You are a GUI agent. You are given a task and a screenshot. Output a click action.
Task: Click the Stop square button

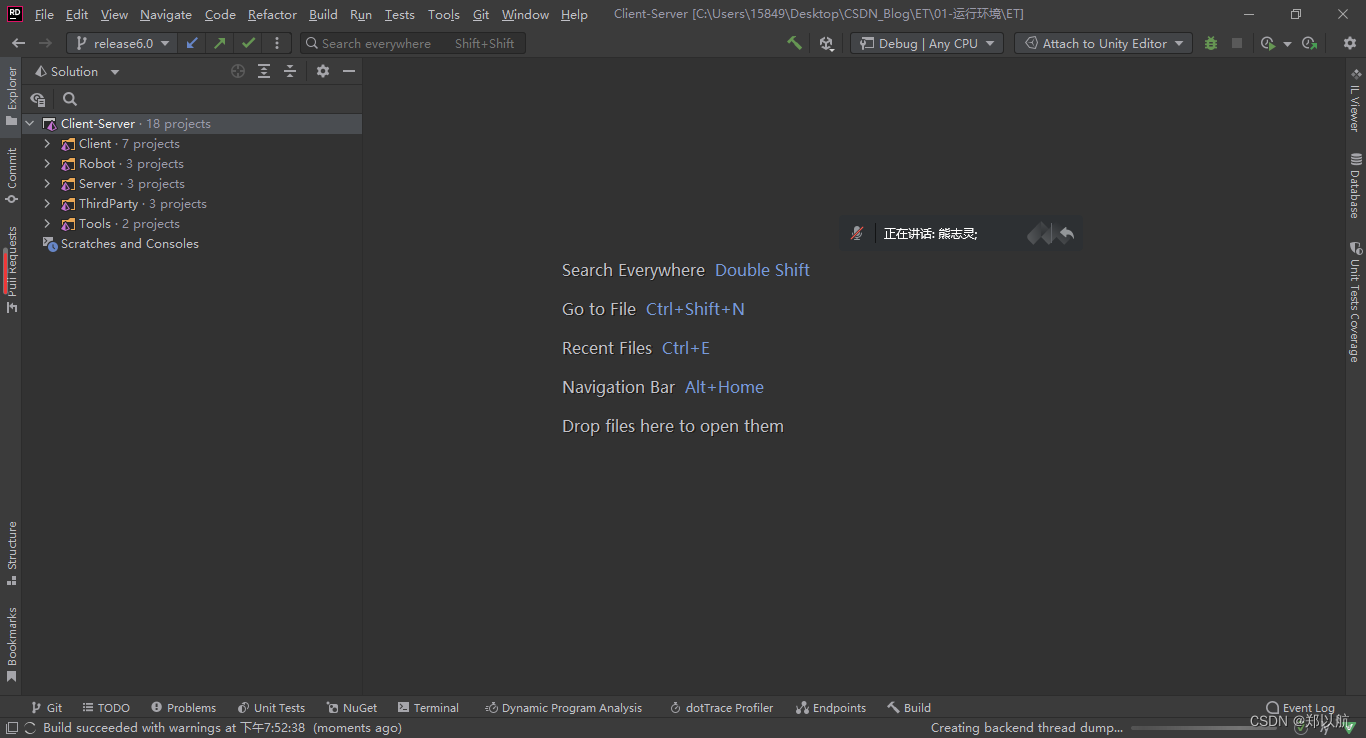pyautogui.click(x=1237, y=43)
